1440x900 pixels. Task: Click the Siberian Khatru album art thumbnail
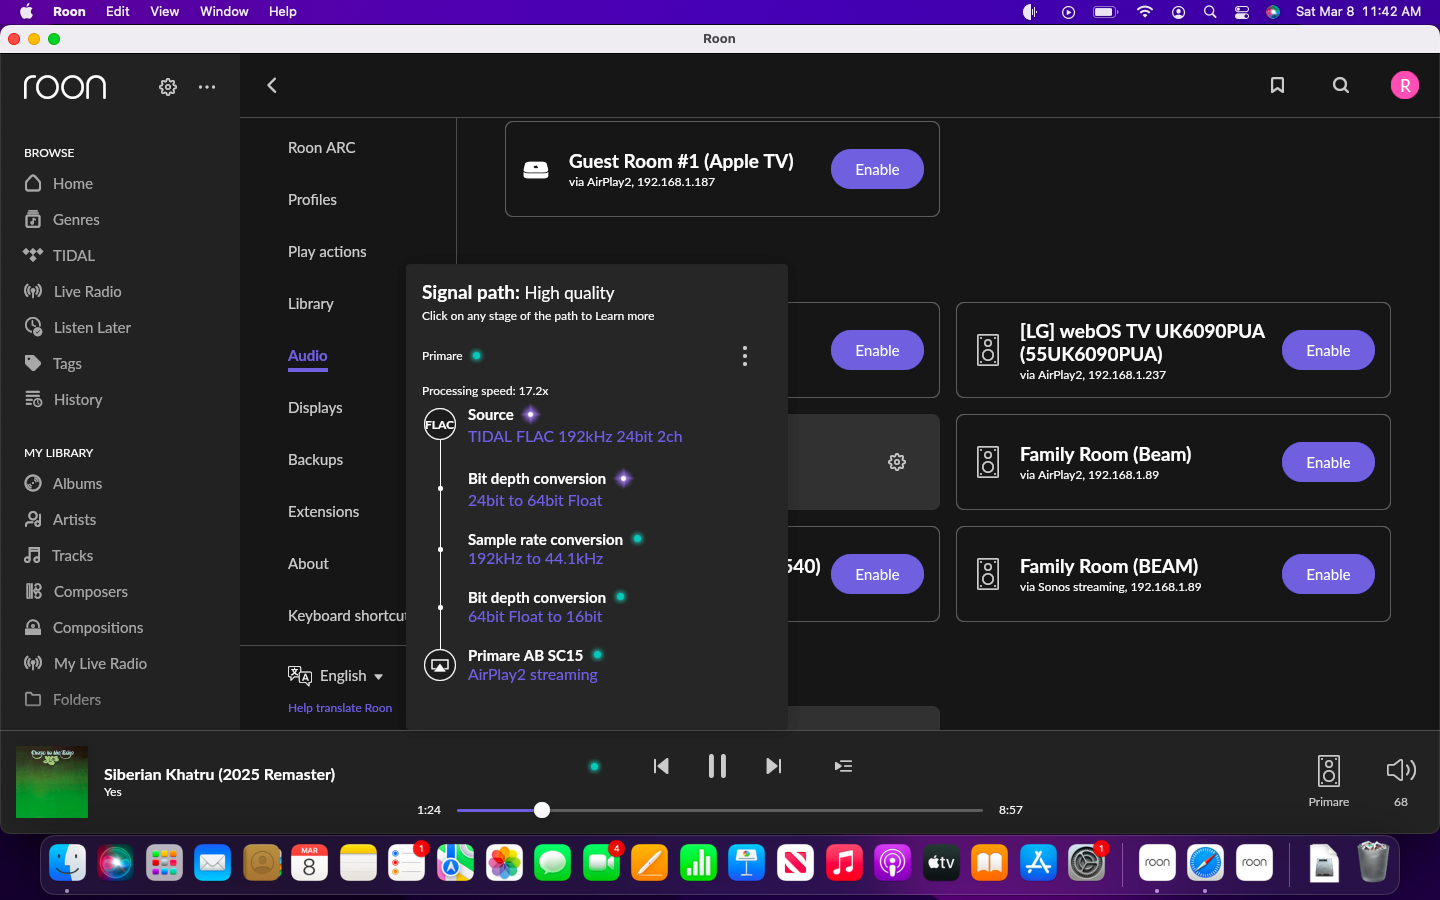click(52, 782)
